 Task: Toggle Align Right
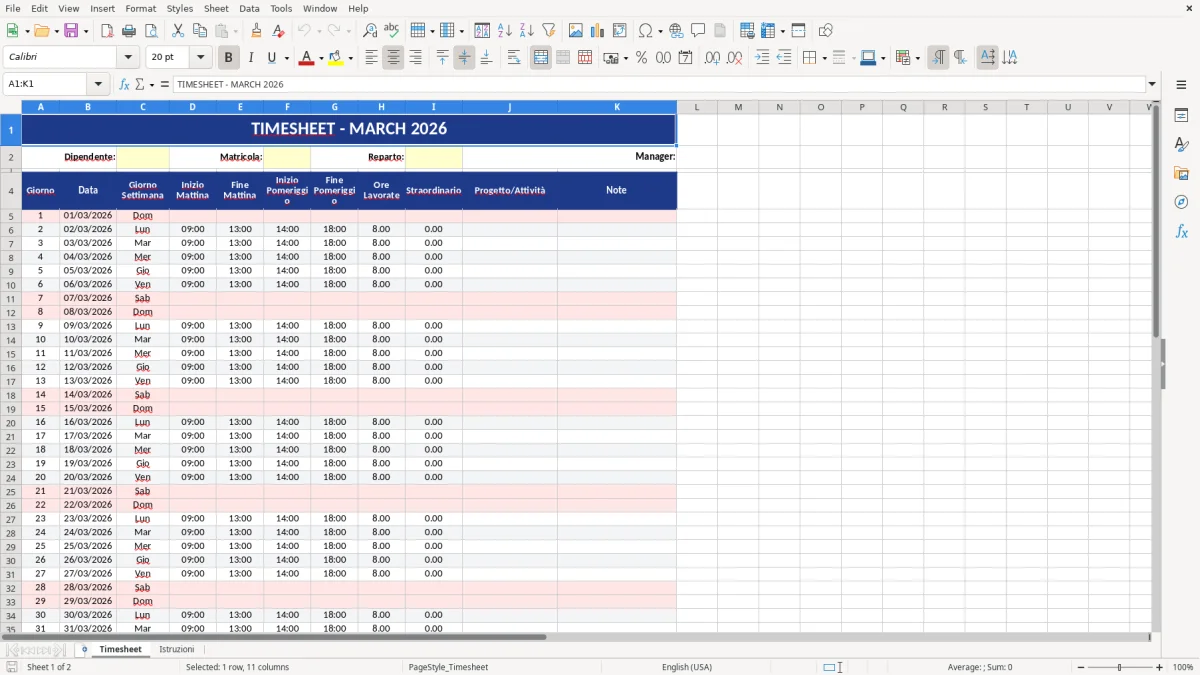coord(415,58)
